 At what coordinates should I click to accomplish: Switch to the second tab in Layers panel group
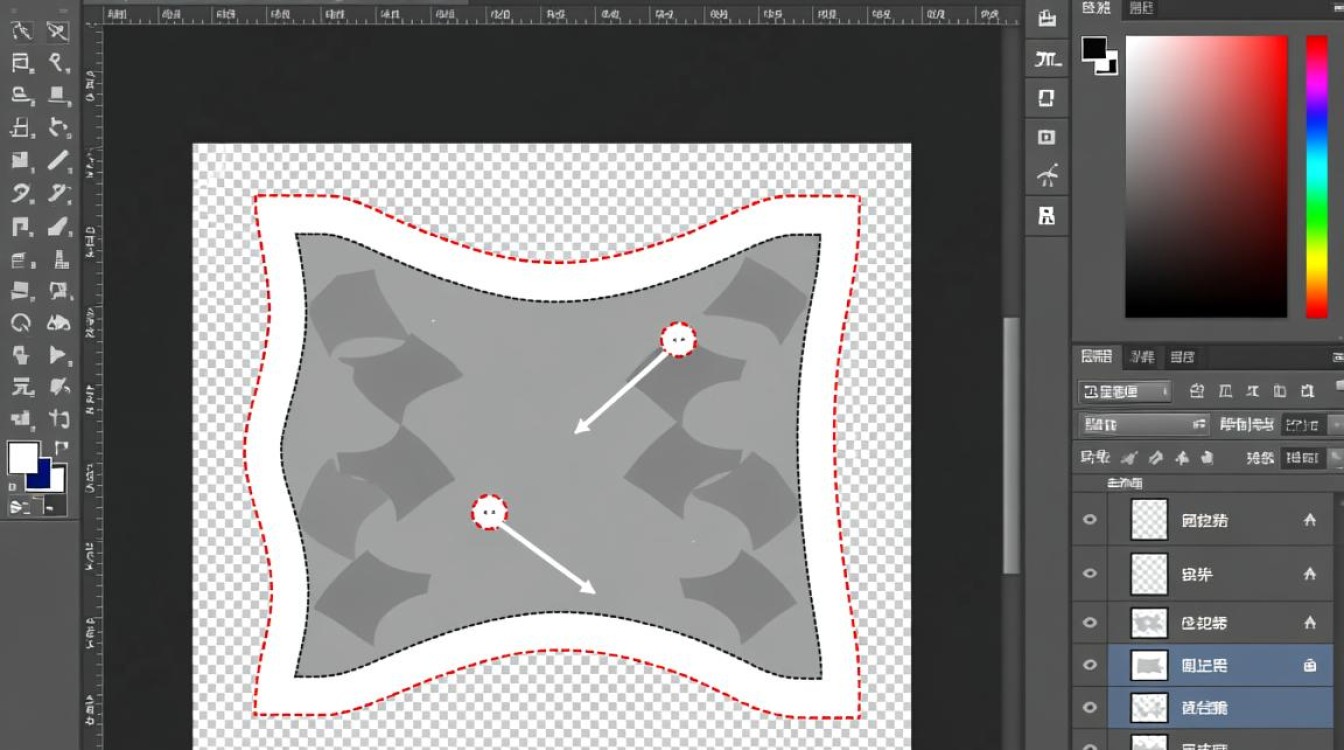pos(1141,357)
